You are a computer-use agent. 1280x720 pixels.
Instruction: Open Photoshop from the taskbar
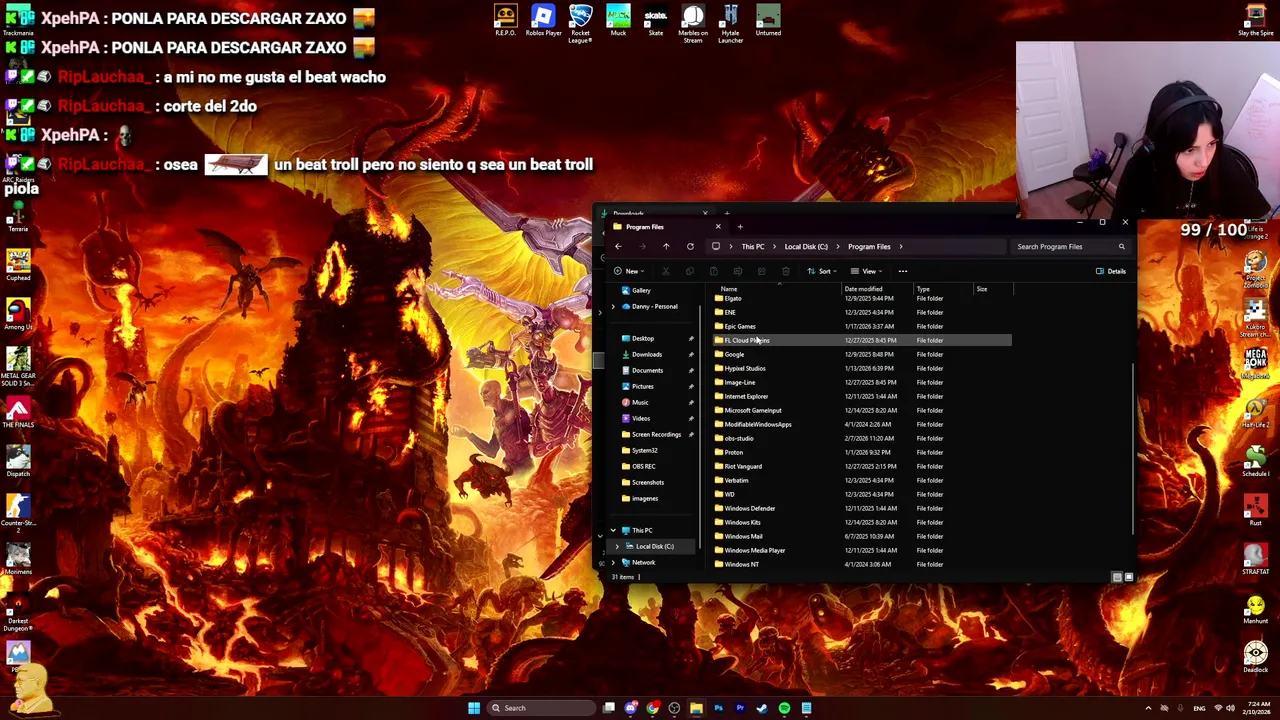(x=718, y=708)
